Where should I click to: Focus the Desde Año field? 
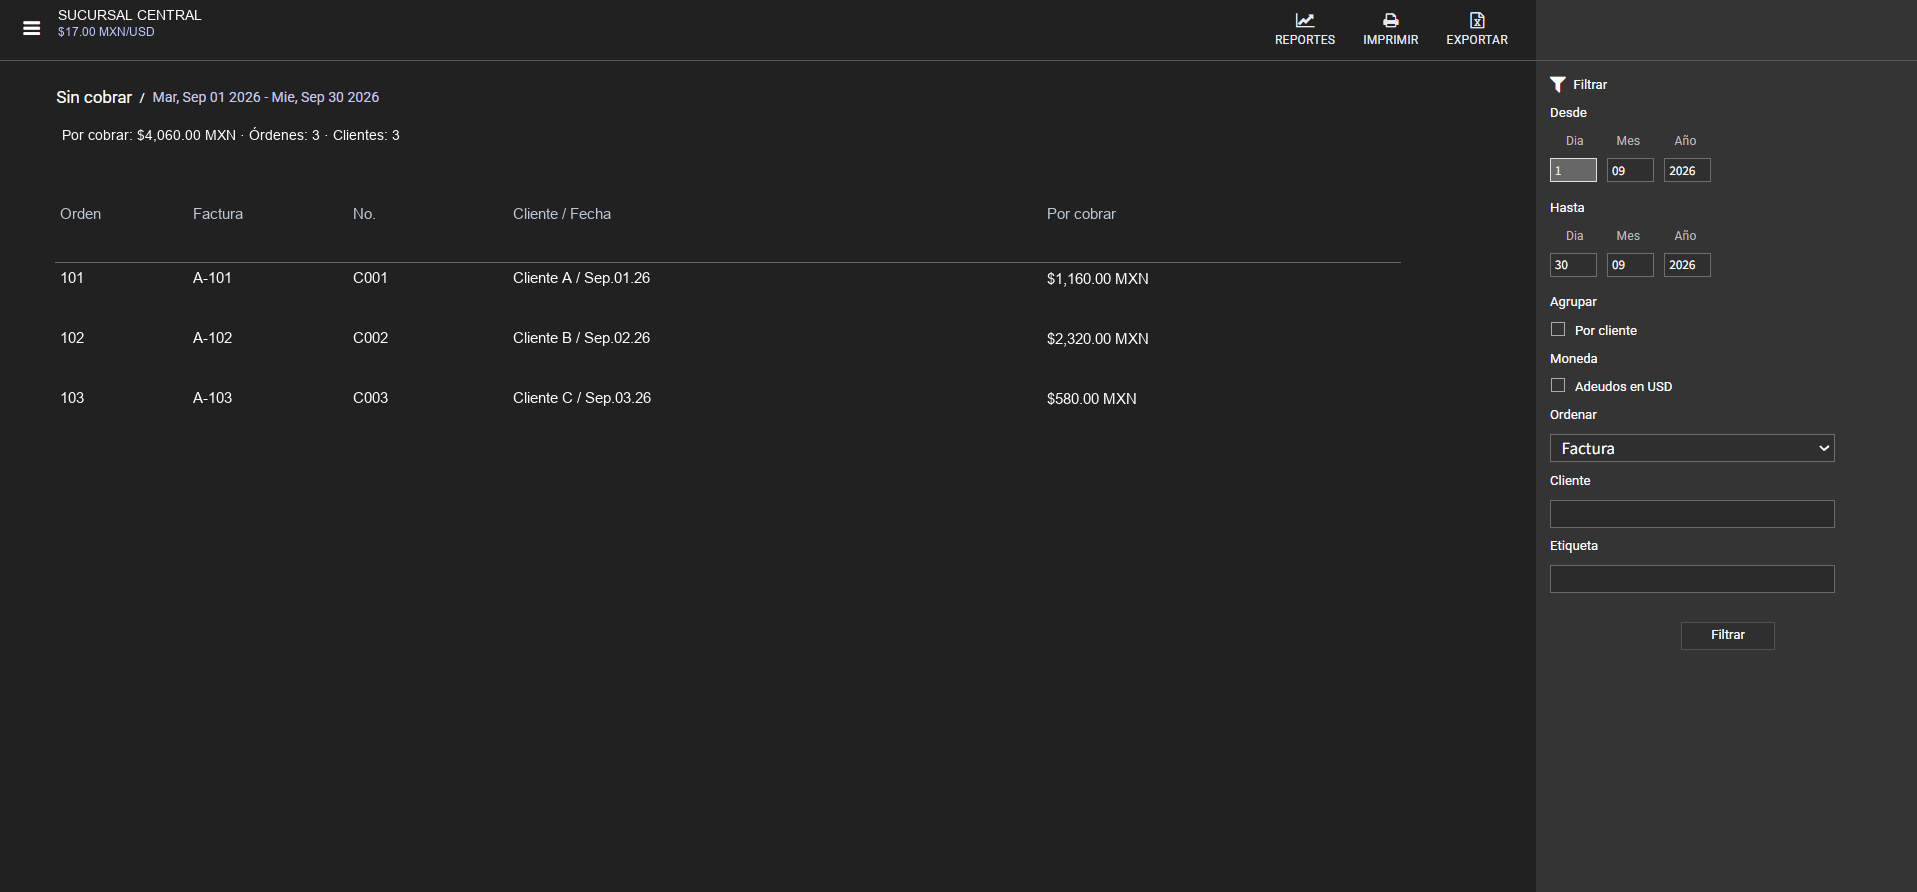click(x=1687, y=170)
